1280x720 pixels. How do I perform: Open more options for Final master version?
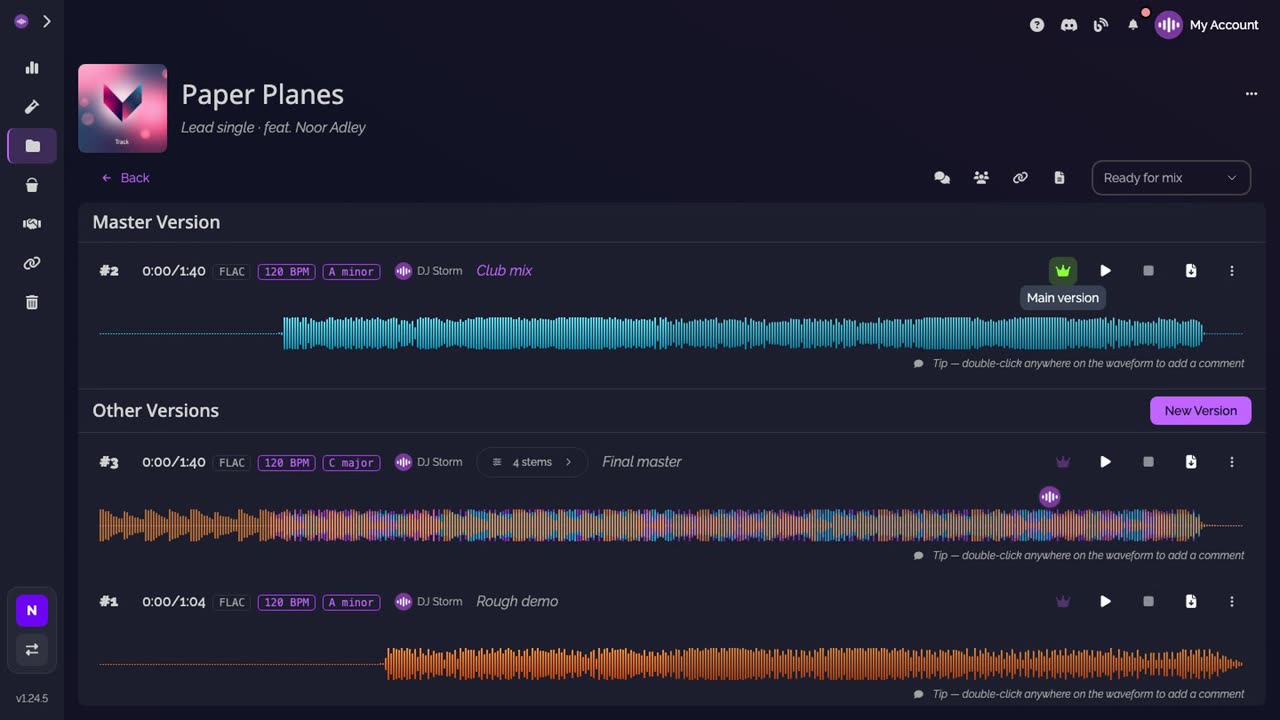pos(1232,462)
